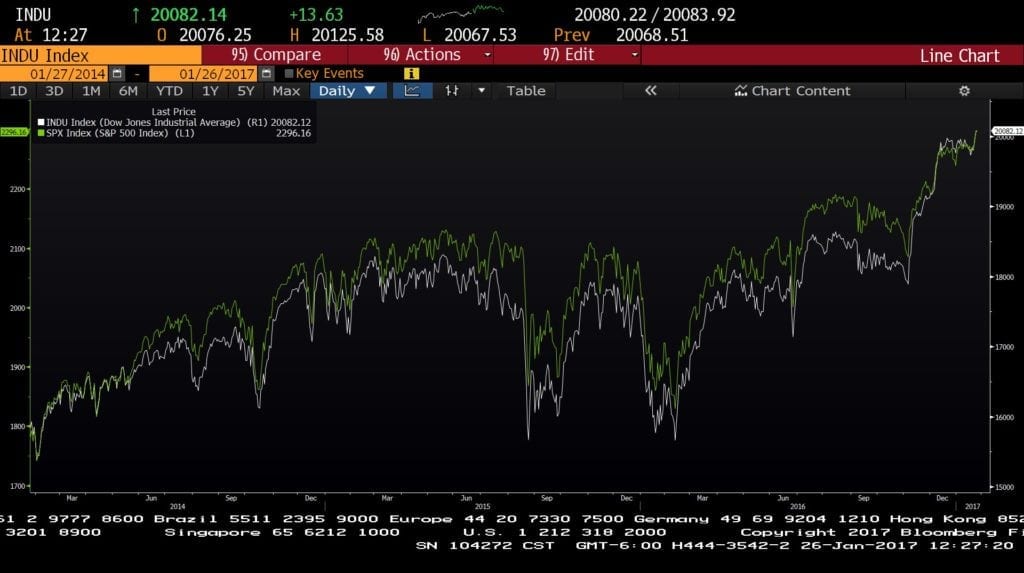Select the 1M range tab
The image size is (1024, 573).
tap(91, 91)
